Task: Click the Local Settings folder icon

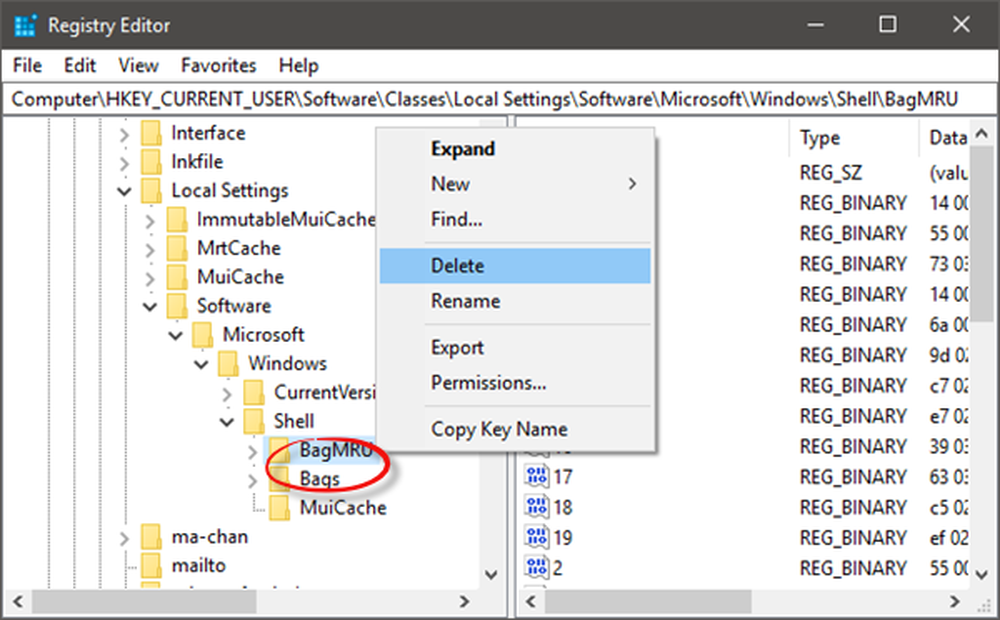Action: [x=151, y=191]
